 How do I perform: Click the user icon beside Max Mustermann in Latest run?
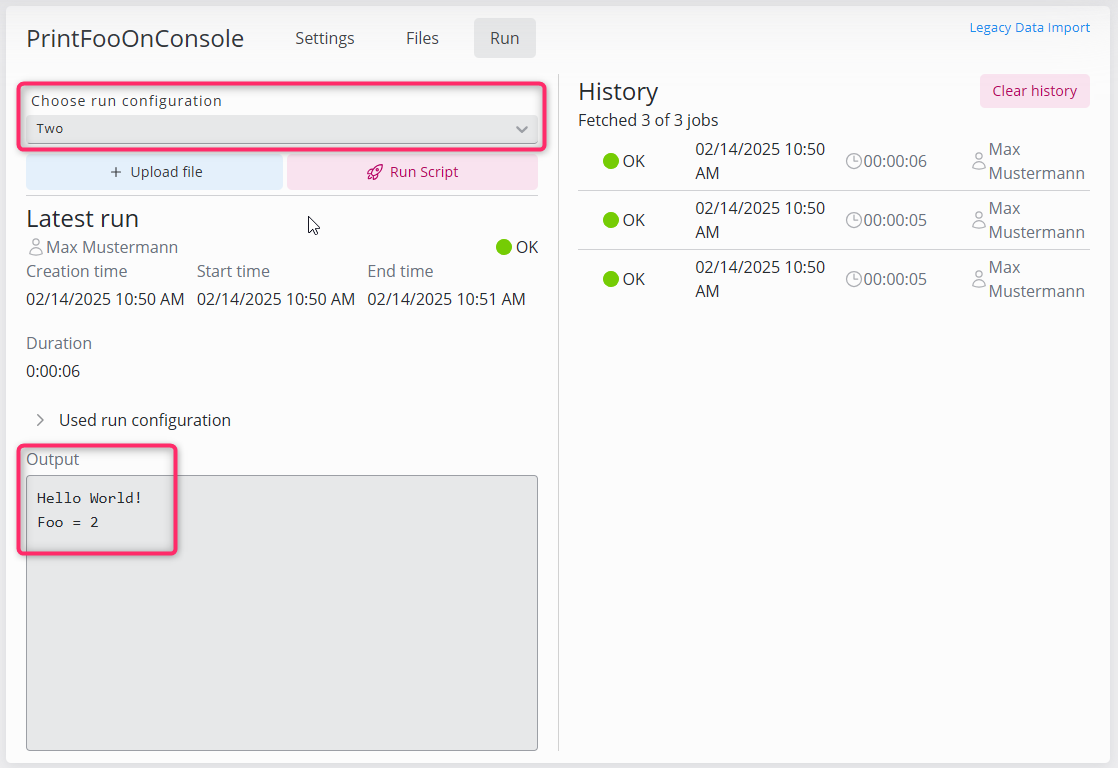(x=36, y=247)
